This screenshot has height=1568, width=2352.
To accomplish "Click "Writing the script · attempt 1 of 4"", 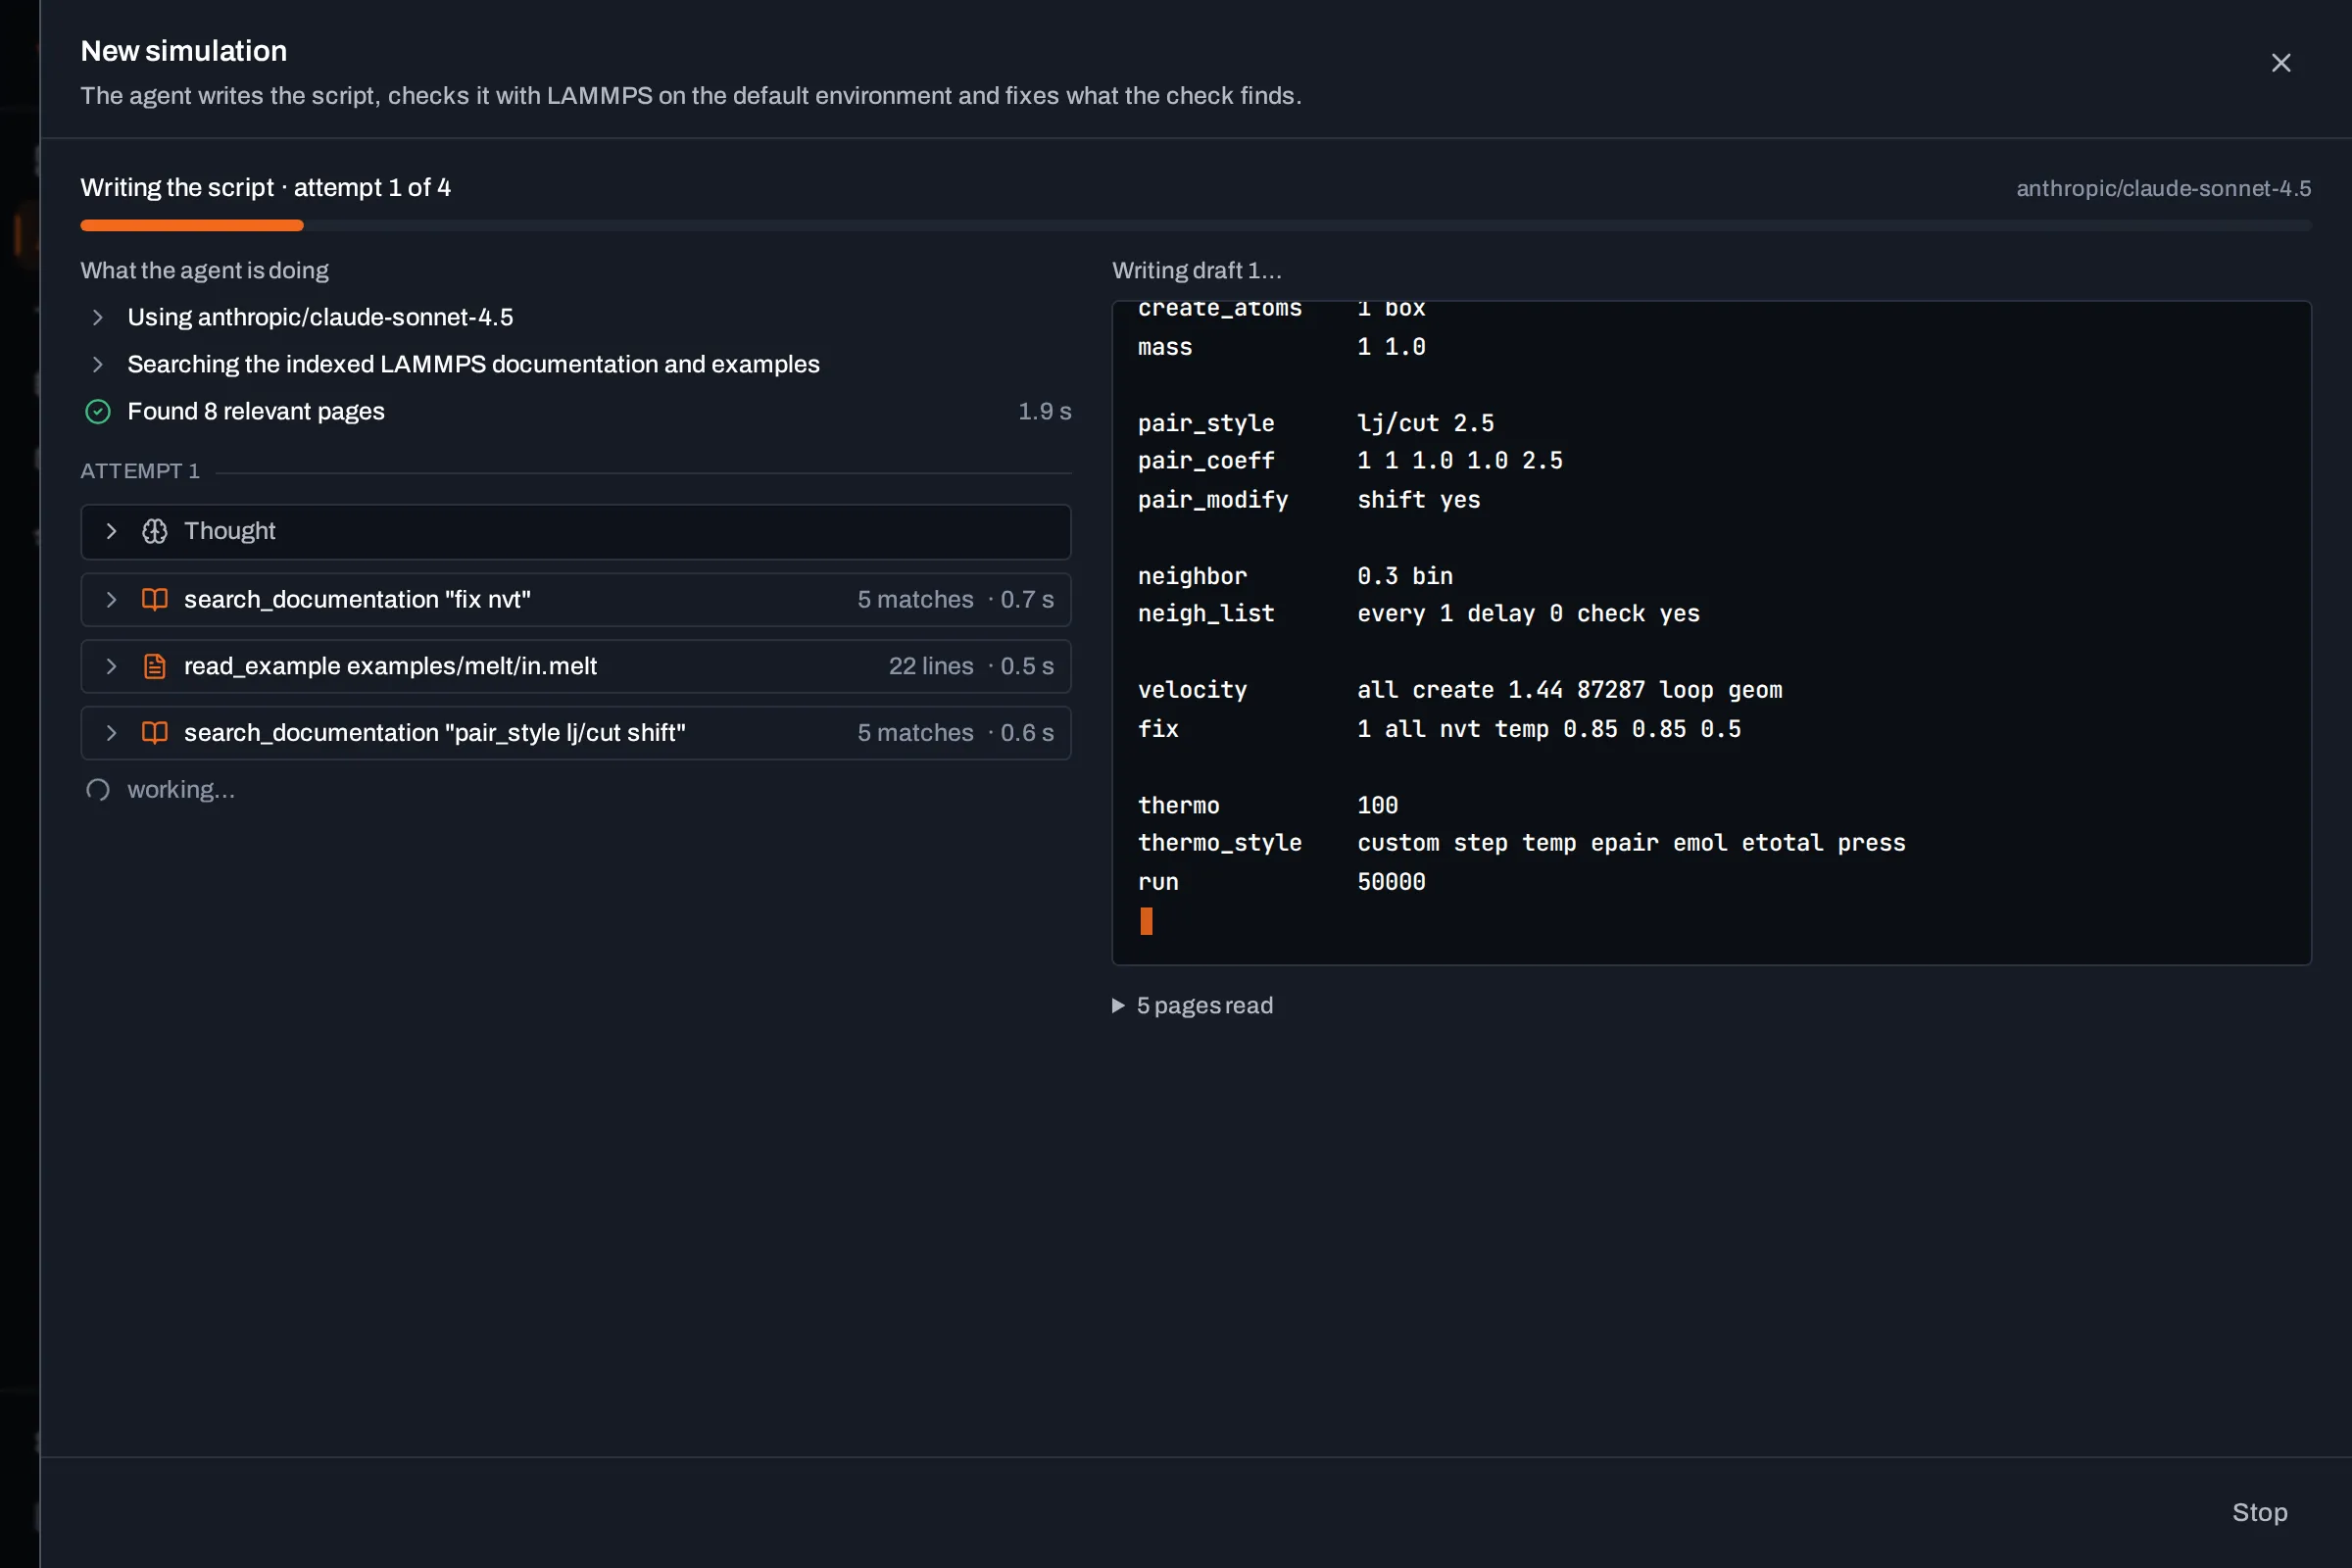I will point(265,187).
